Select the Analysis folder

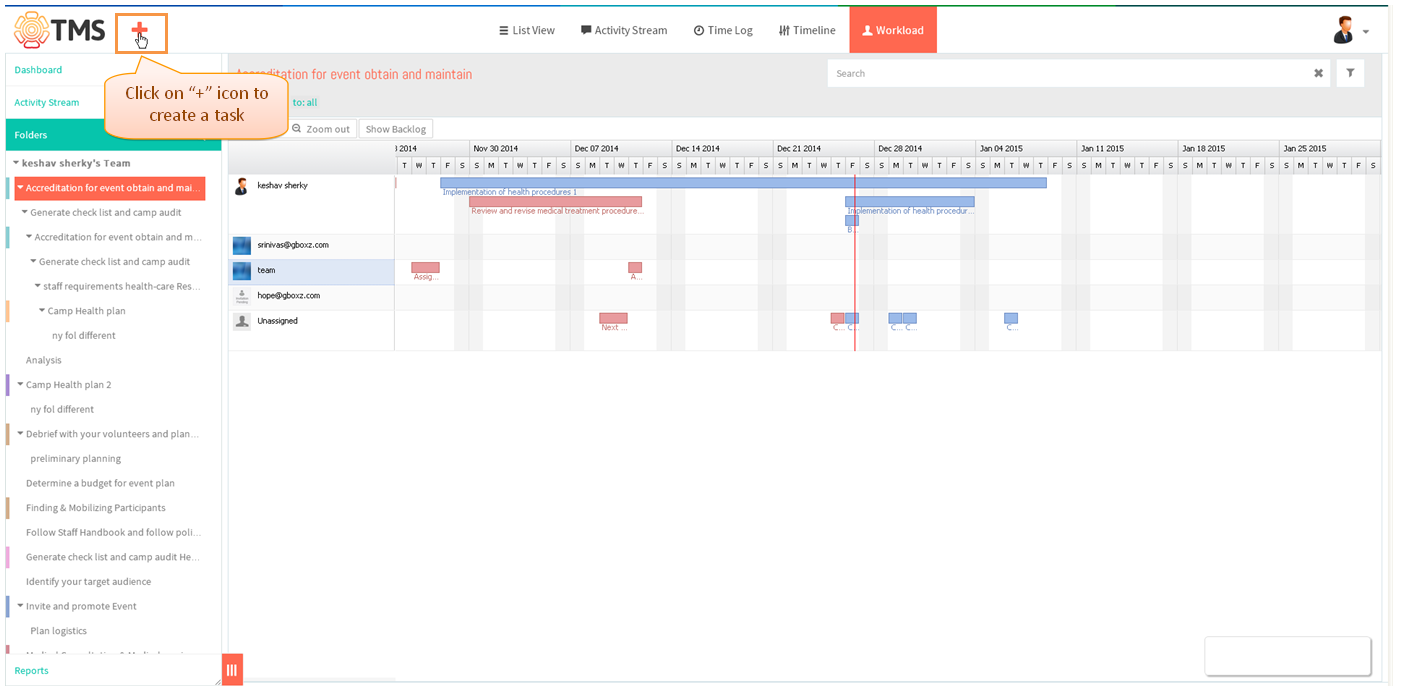(44, 360)
